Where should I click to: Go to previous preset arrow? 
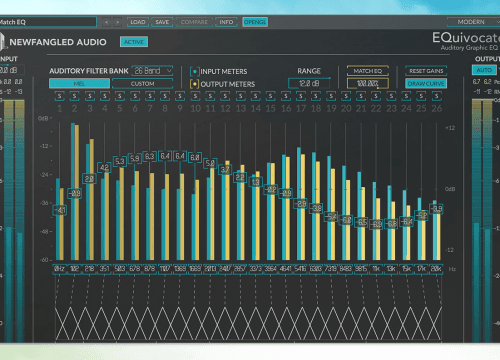point(106,22)
